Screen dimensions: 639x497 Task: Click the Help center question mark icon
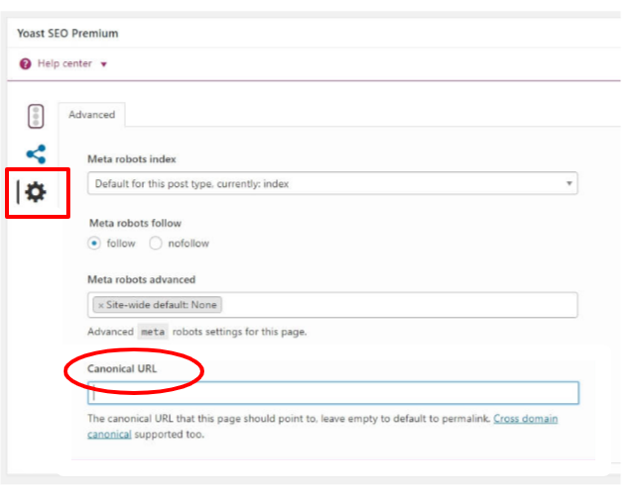[25, 64]
